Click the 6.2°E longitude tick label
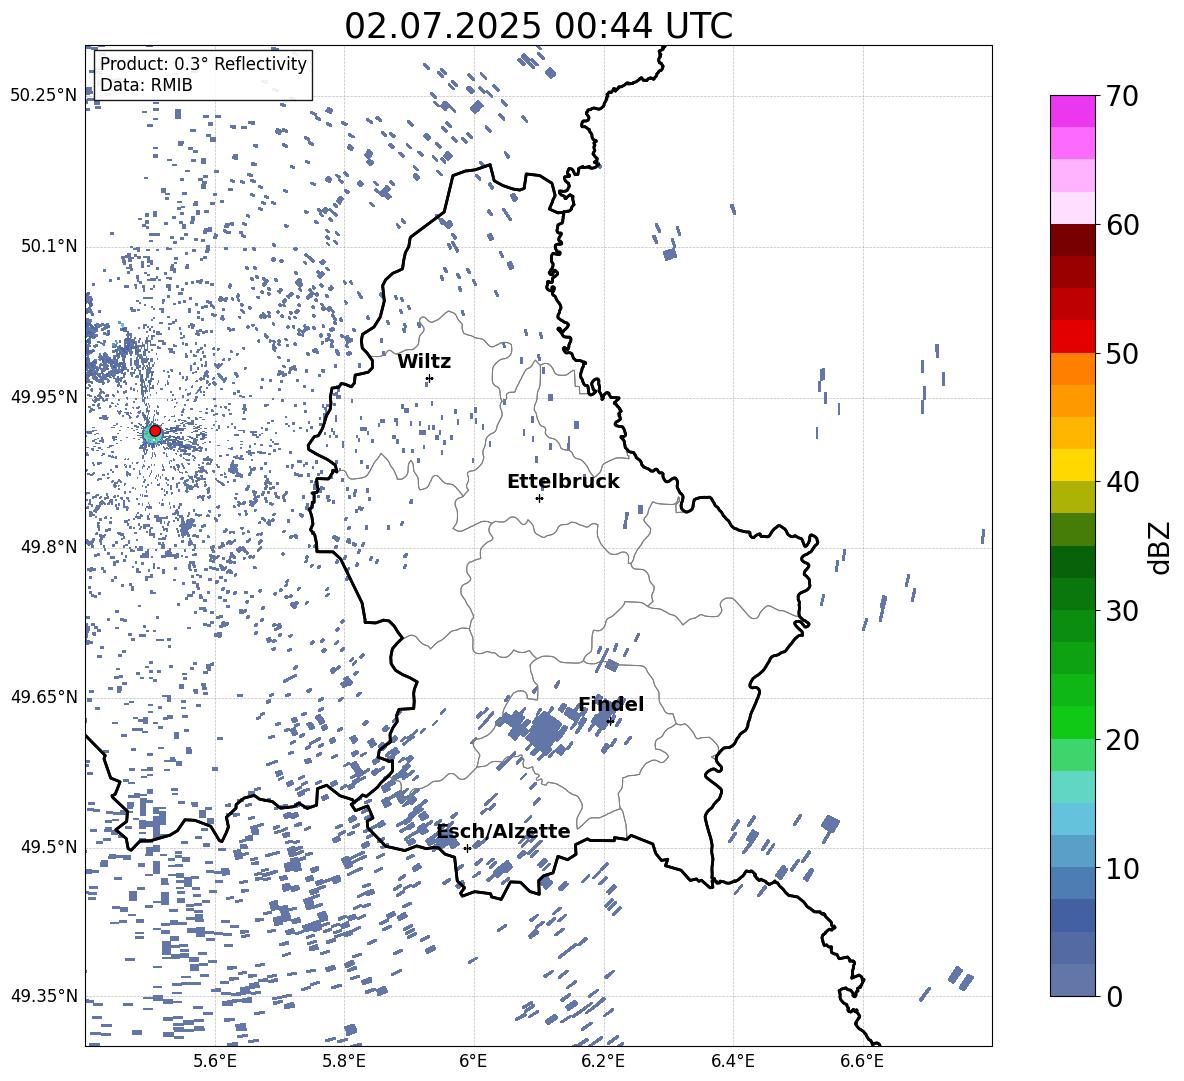This screenshot has width=1184, height=1081. click(x=603, y=1061)
